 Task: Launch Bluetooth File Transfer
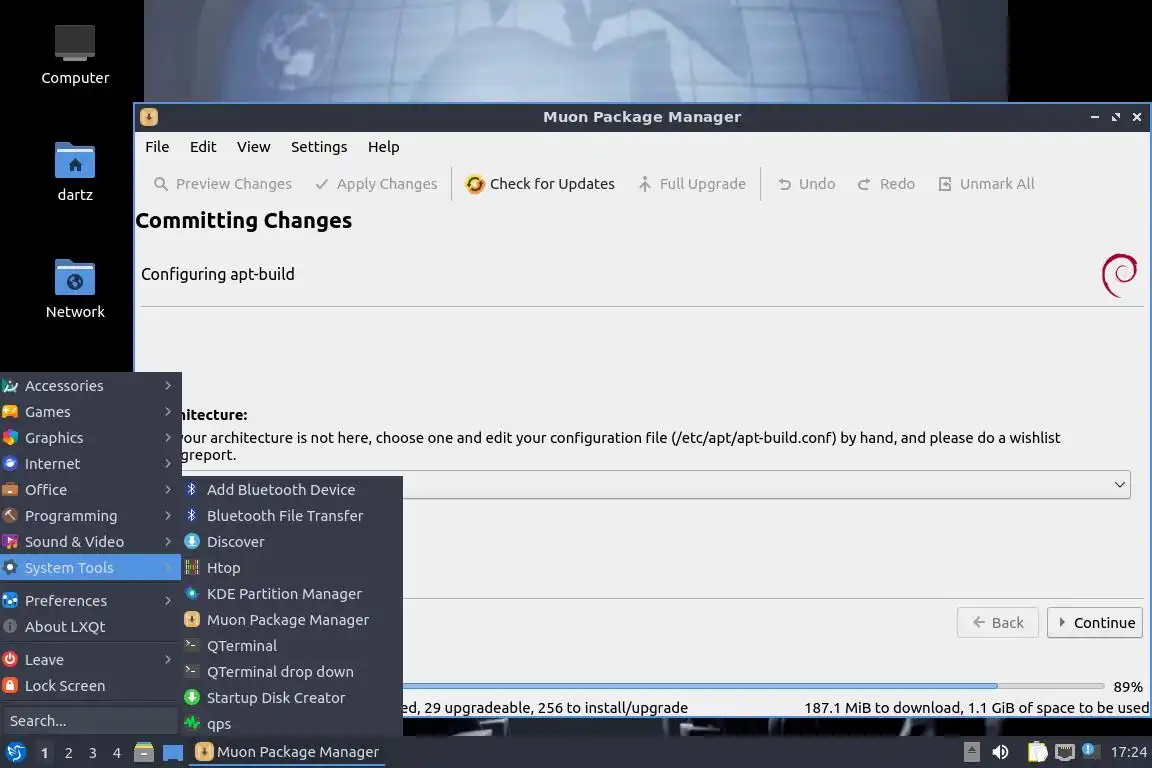[x=292, y=516]
